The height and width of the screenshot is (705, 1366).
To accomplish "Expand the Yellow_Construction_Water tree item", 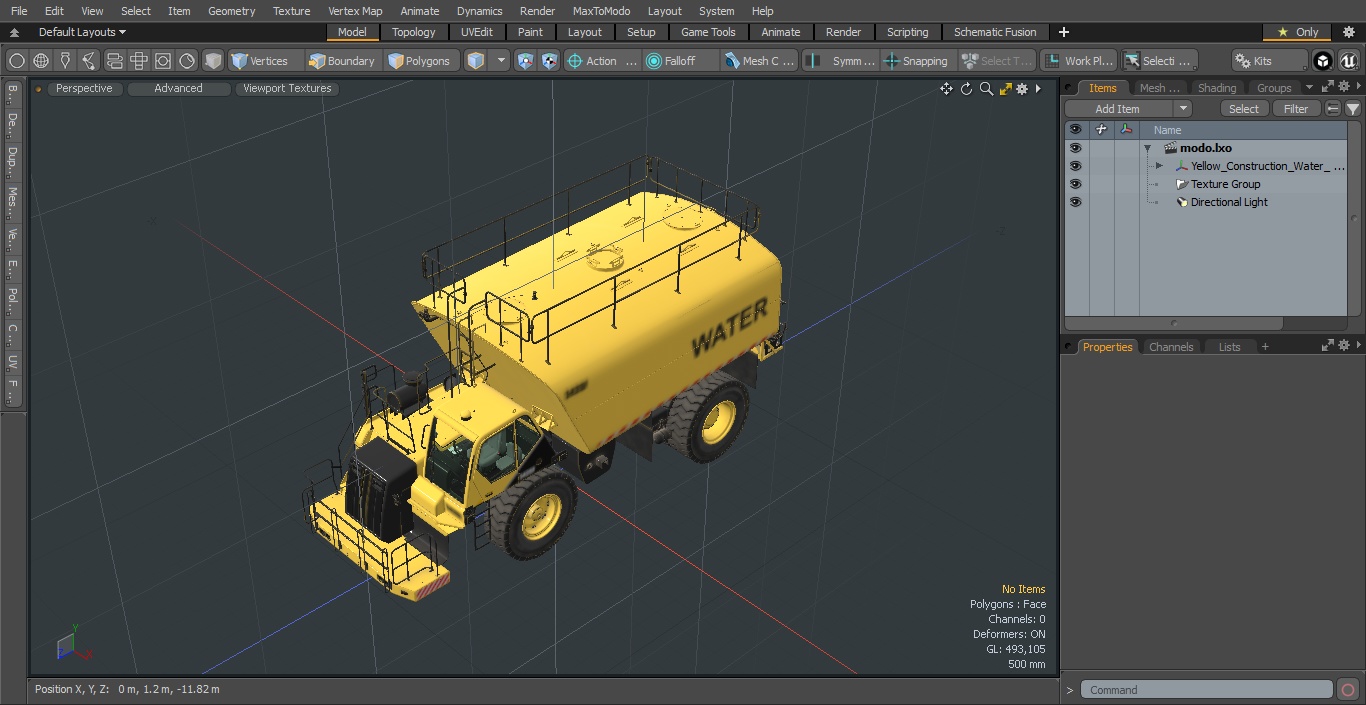I will pyautogui.click(x=1159, y=166).
